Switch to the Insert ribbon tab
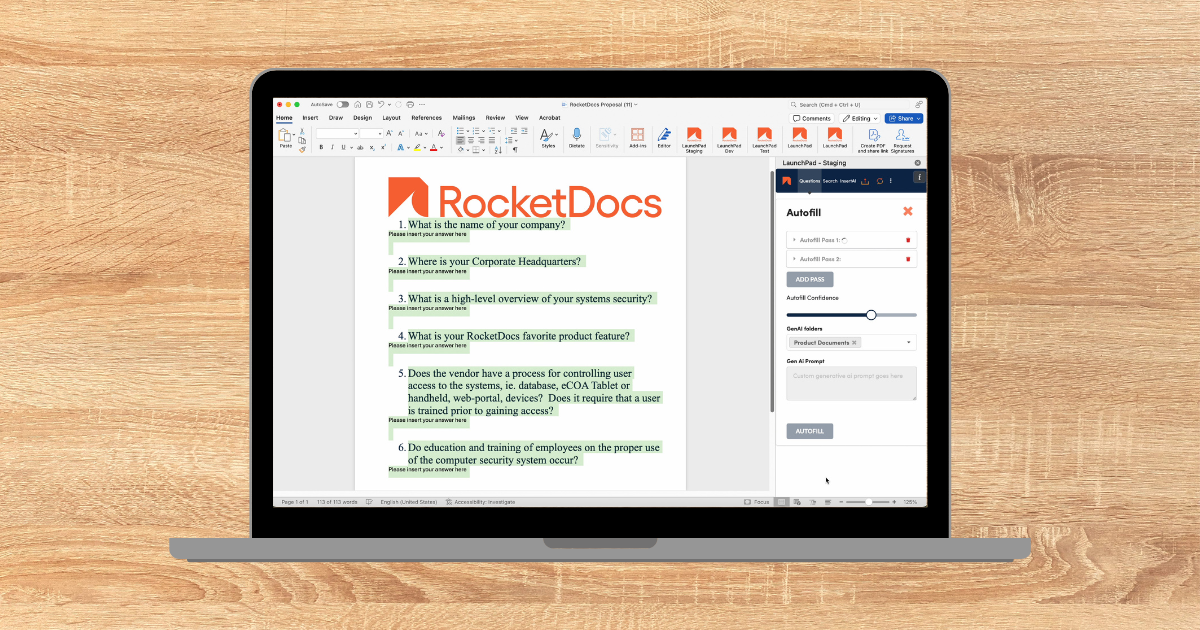 click(x=310, y=118)
